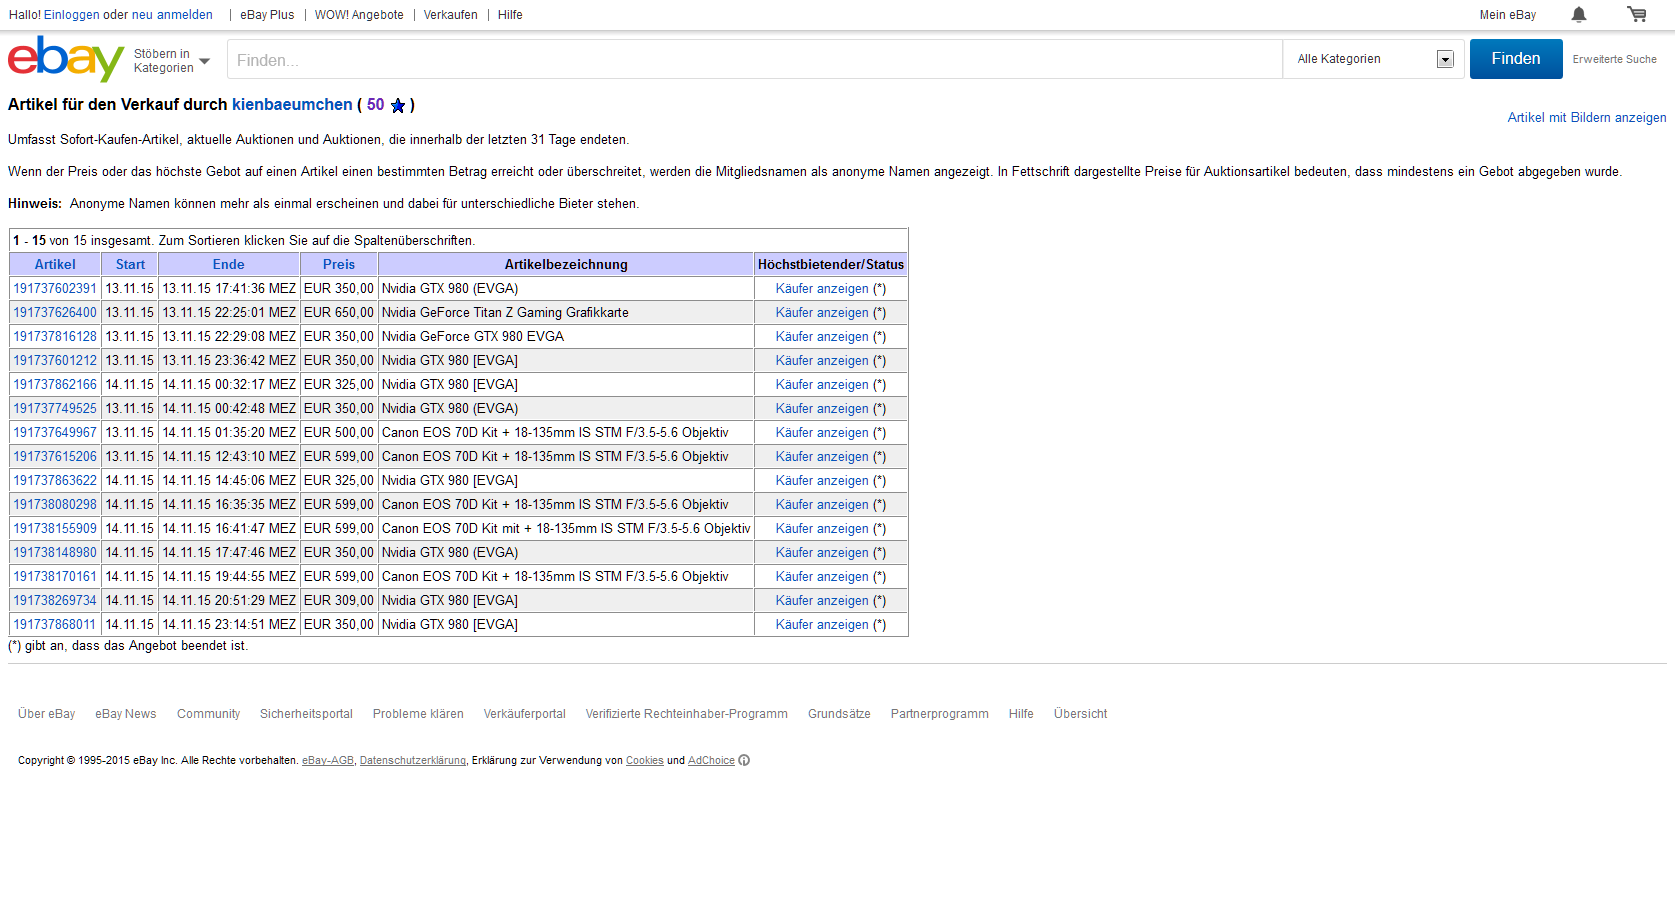Screen dimensions: 1675x904
Task: Open item number 191737863622
Action: pyautogui.click(x=55, y=480)
